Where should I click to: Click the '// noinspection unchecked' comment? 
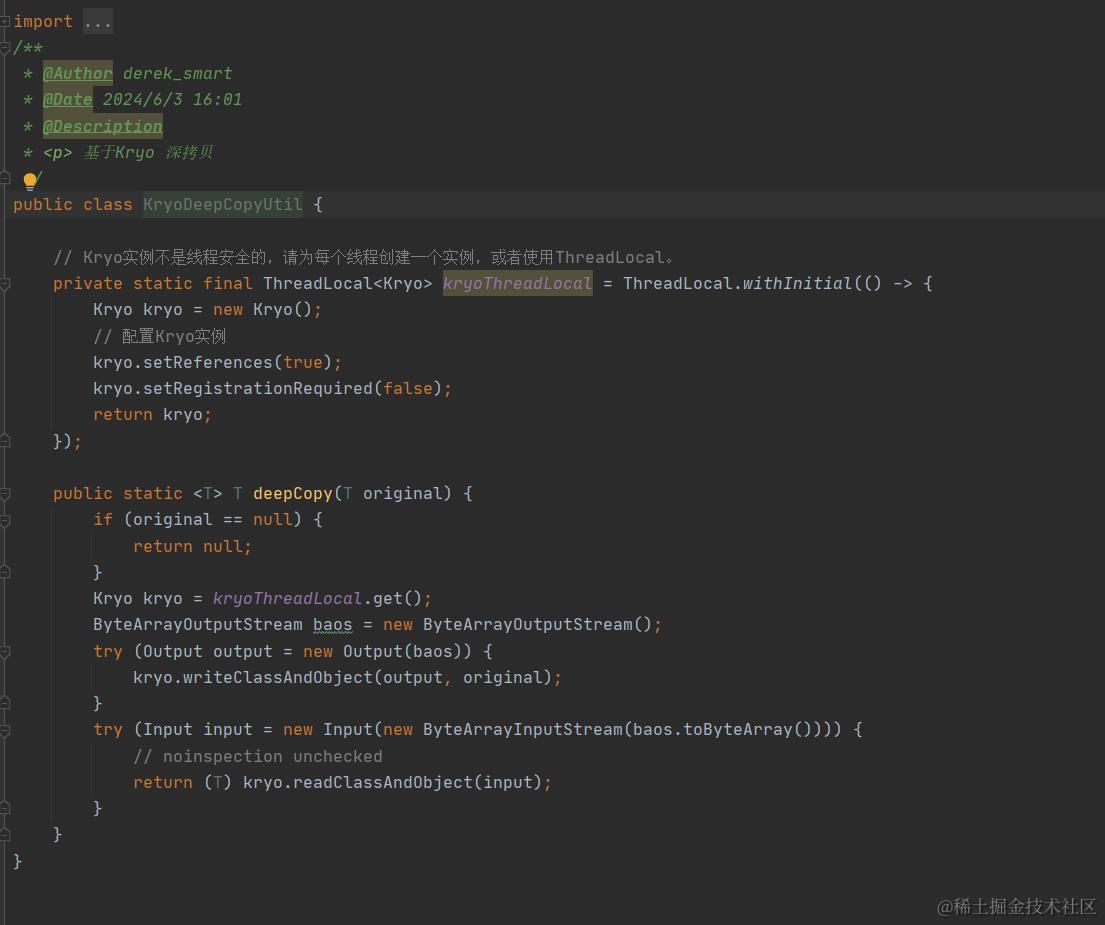(258, 756)
